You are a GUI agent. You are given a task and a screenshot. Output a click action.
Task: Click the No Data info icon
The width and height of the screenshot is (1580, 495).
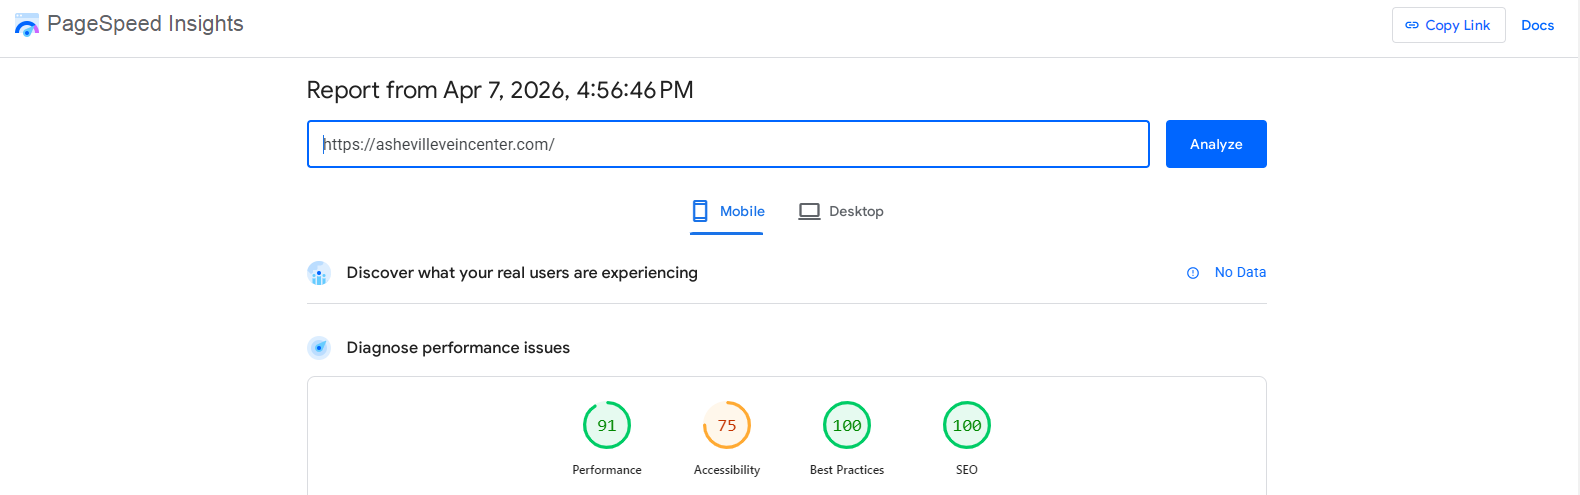point(1193,273)
